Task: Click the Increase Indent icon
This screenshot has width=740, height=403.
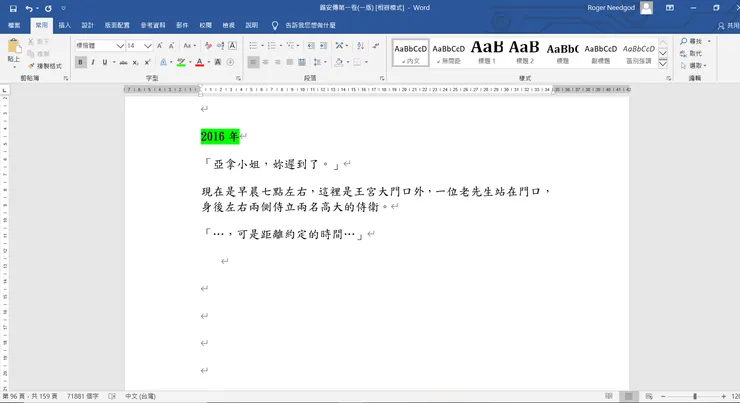Action: point(323,46)
